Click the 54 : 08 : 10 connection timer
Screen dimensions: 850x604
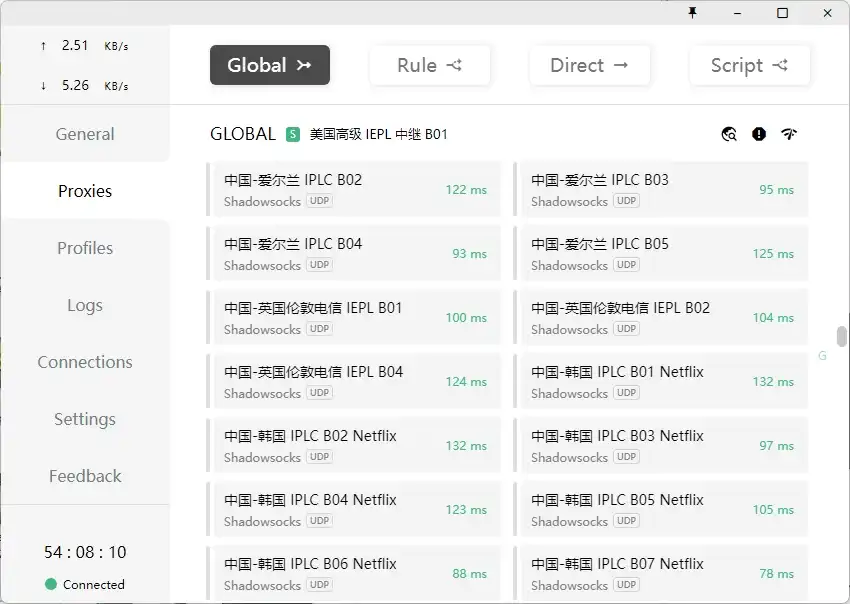(85, 552)
